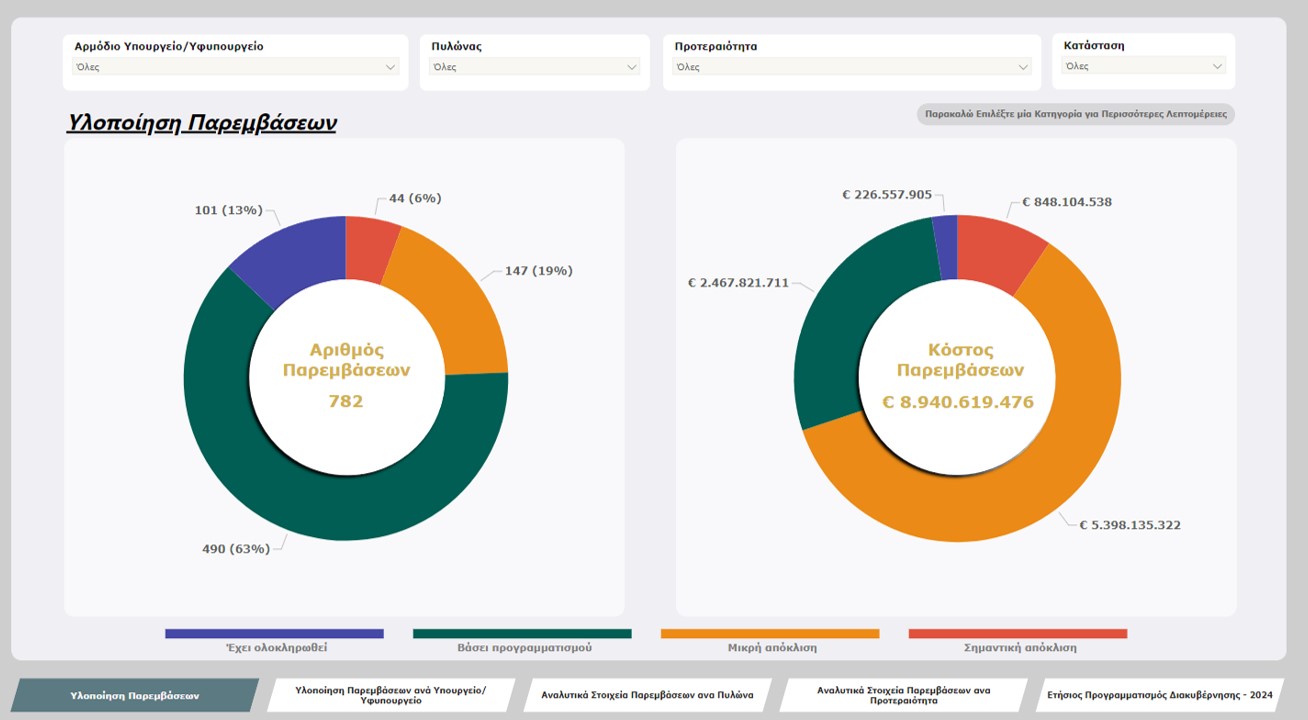1308x720 pixels.
Task: Click the € 5.398.135.322 data label
Action: pyautogui.click(x=1130, y=525)
